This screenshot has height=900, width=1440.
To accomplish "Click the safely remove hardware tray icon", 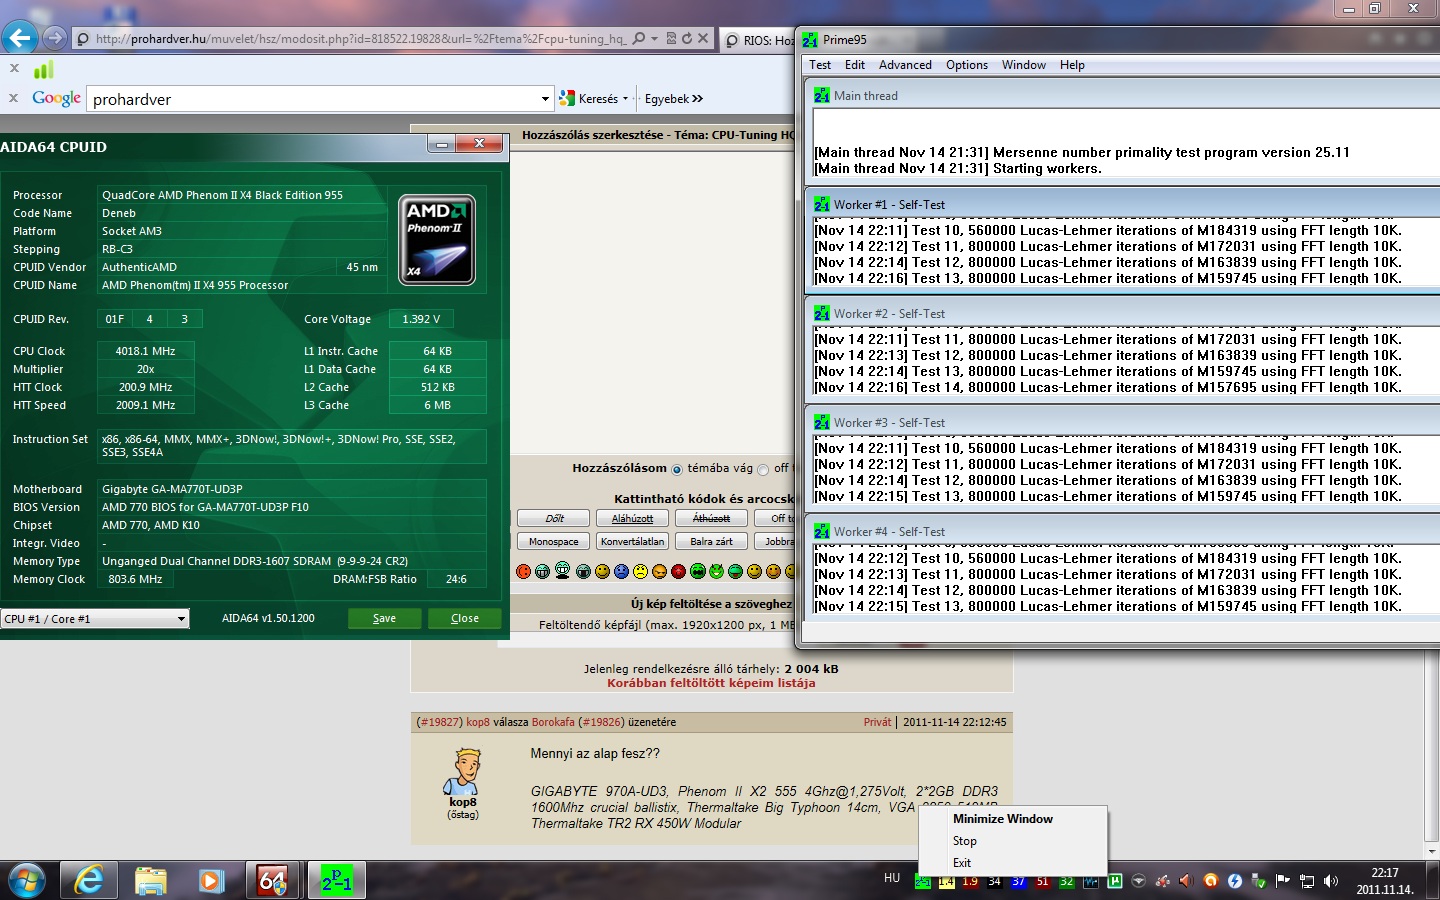I will click(x=1259, y=881).
